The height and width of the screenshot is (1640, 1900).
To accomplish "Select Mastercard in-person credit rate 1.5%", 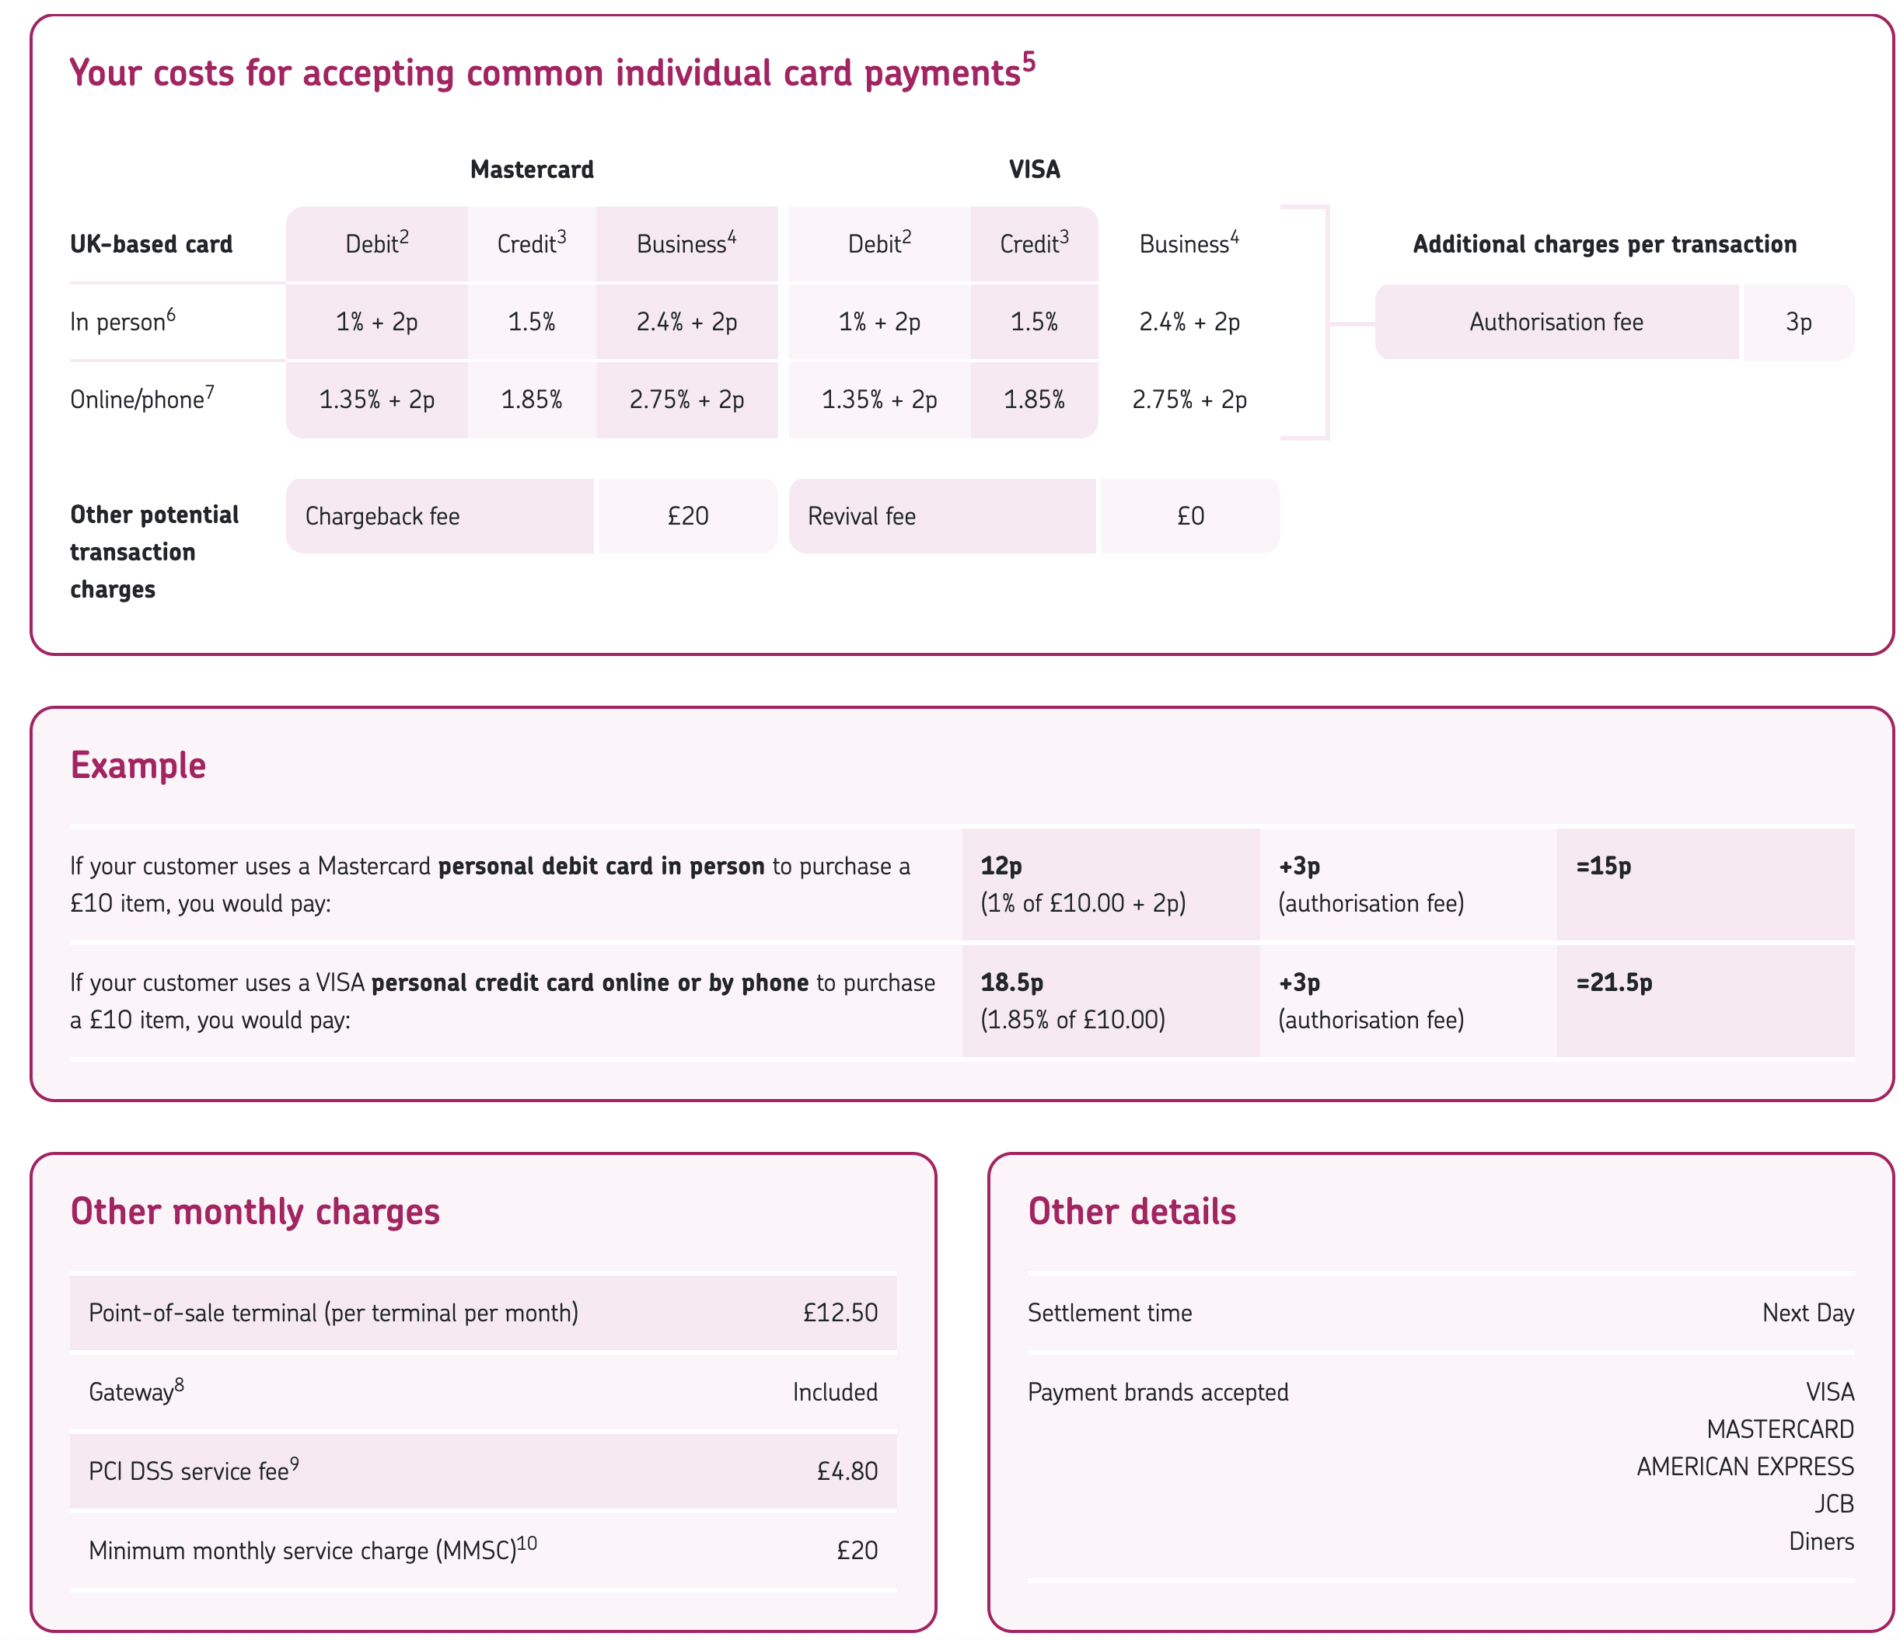I will pos(531,322).
